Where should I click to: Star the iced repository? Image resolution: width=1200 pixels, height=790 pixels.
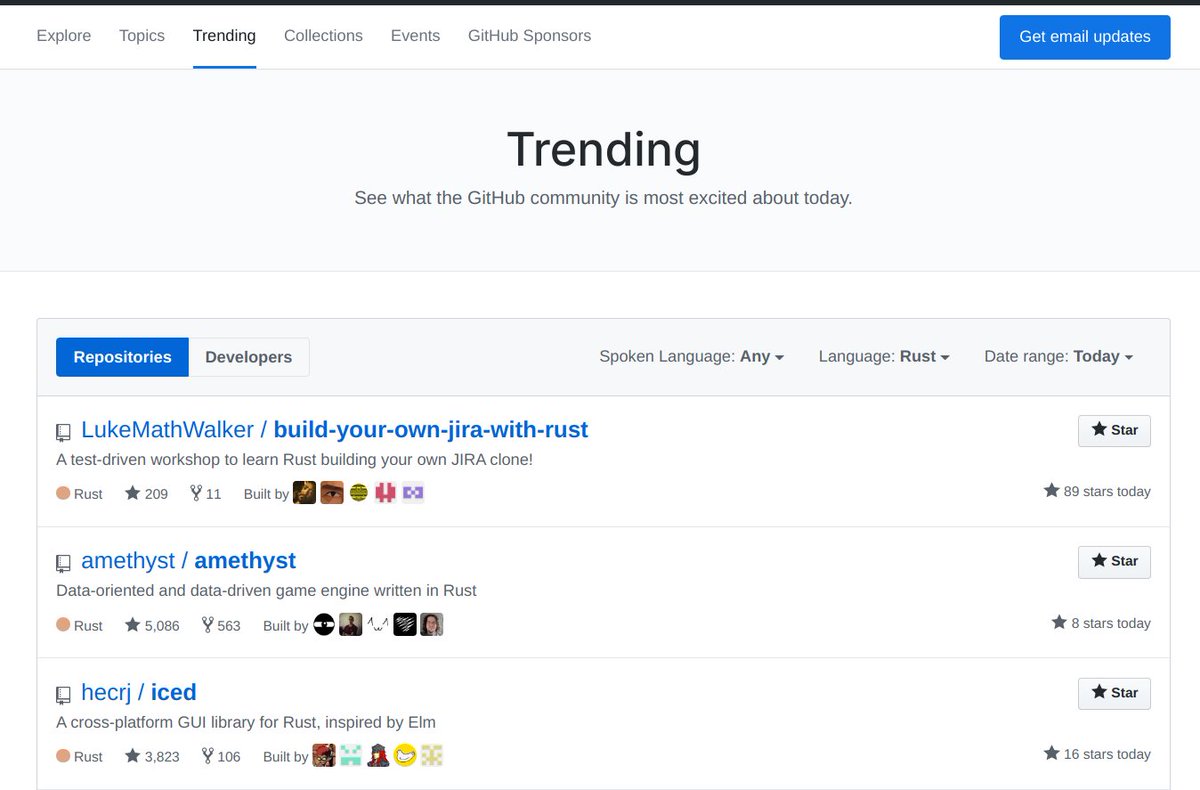coord(1114,692)
